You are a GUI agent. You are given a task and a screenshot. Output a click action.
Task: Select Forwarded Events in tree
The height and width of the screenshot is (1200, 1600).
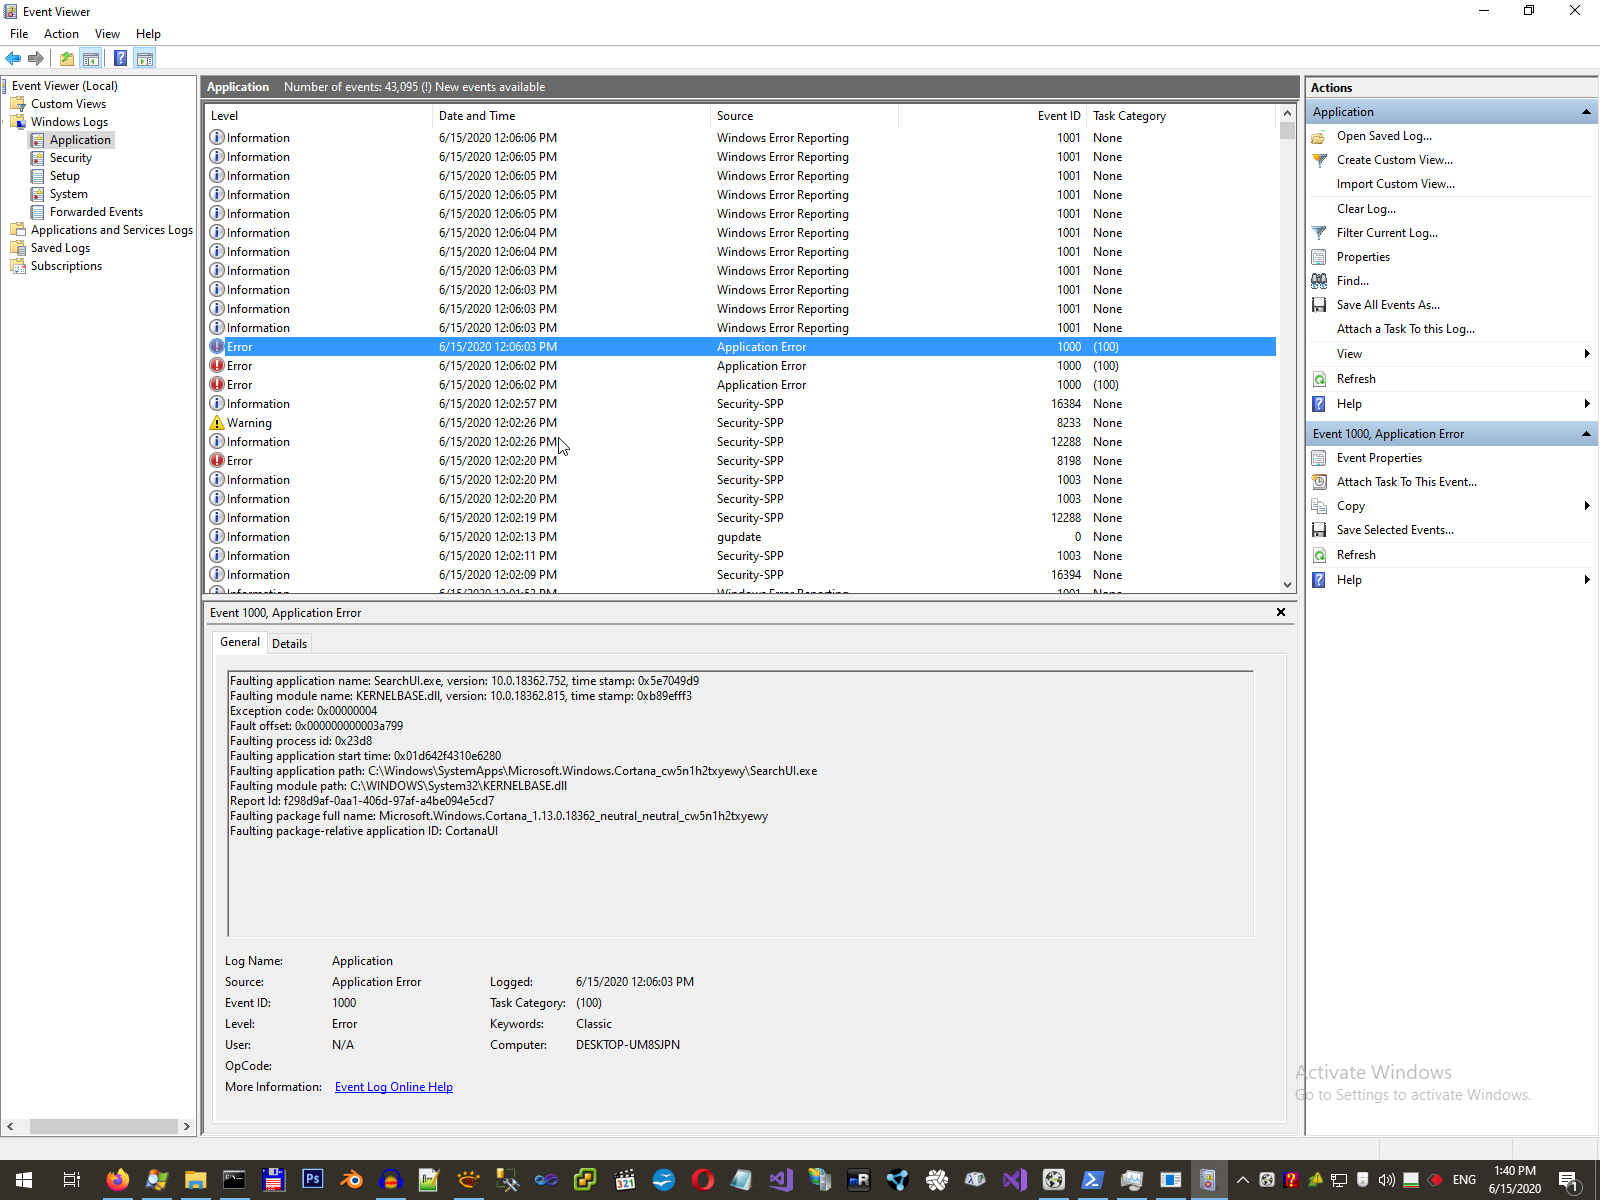tap(96, 212)
